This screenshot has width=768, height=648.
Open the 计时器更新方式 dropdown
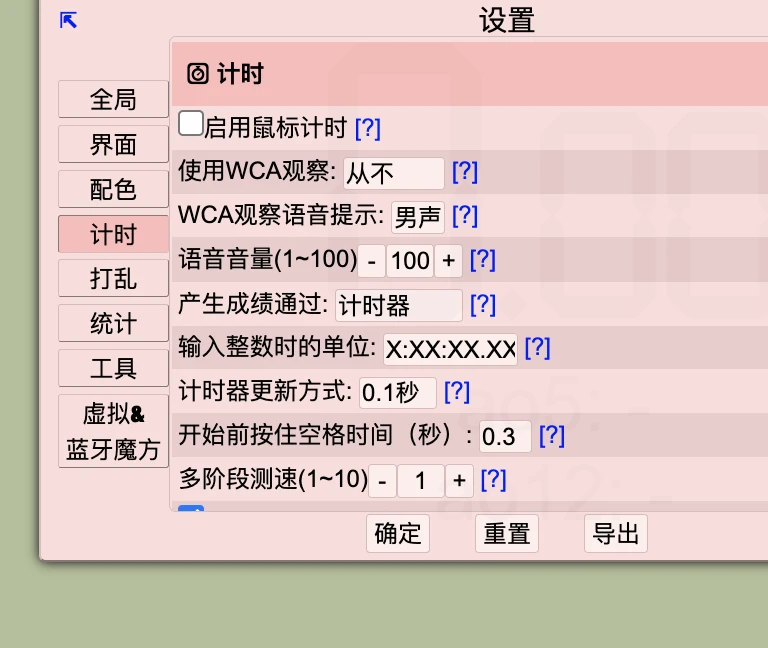tap(398, 393)
